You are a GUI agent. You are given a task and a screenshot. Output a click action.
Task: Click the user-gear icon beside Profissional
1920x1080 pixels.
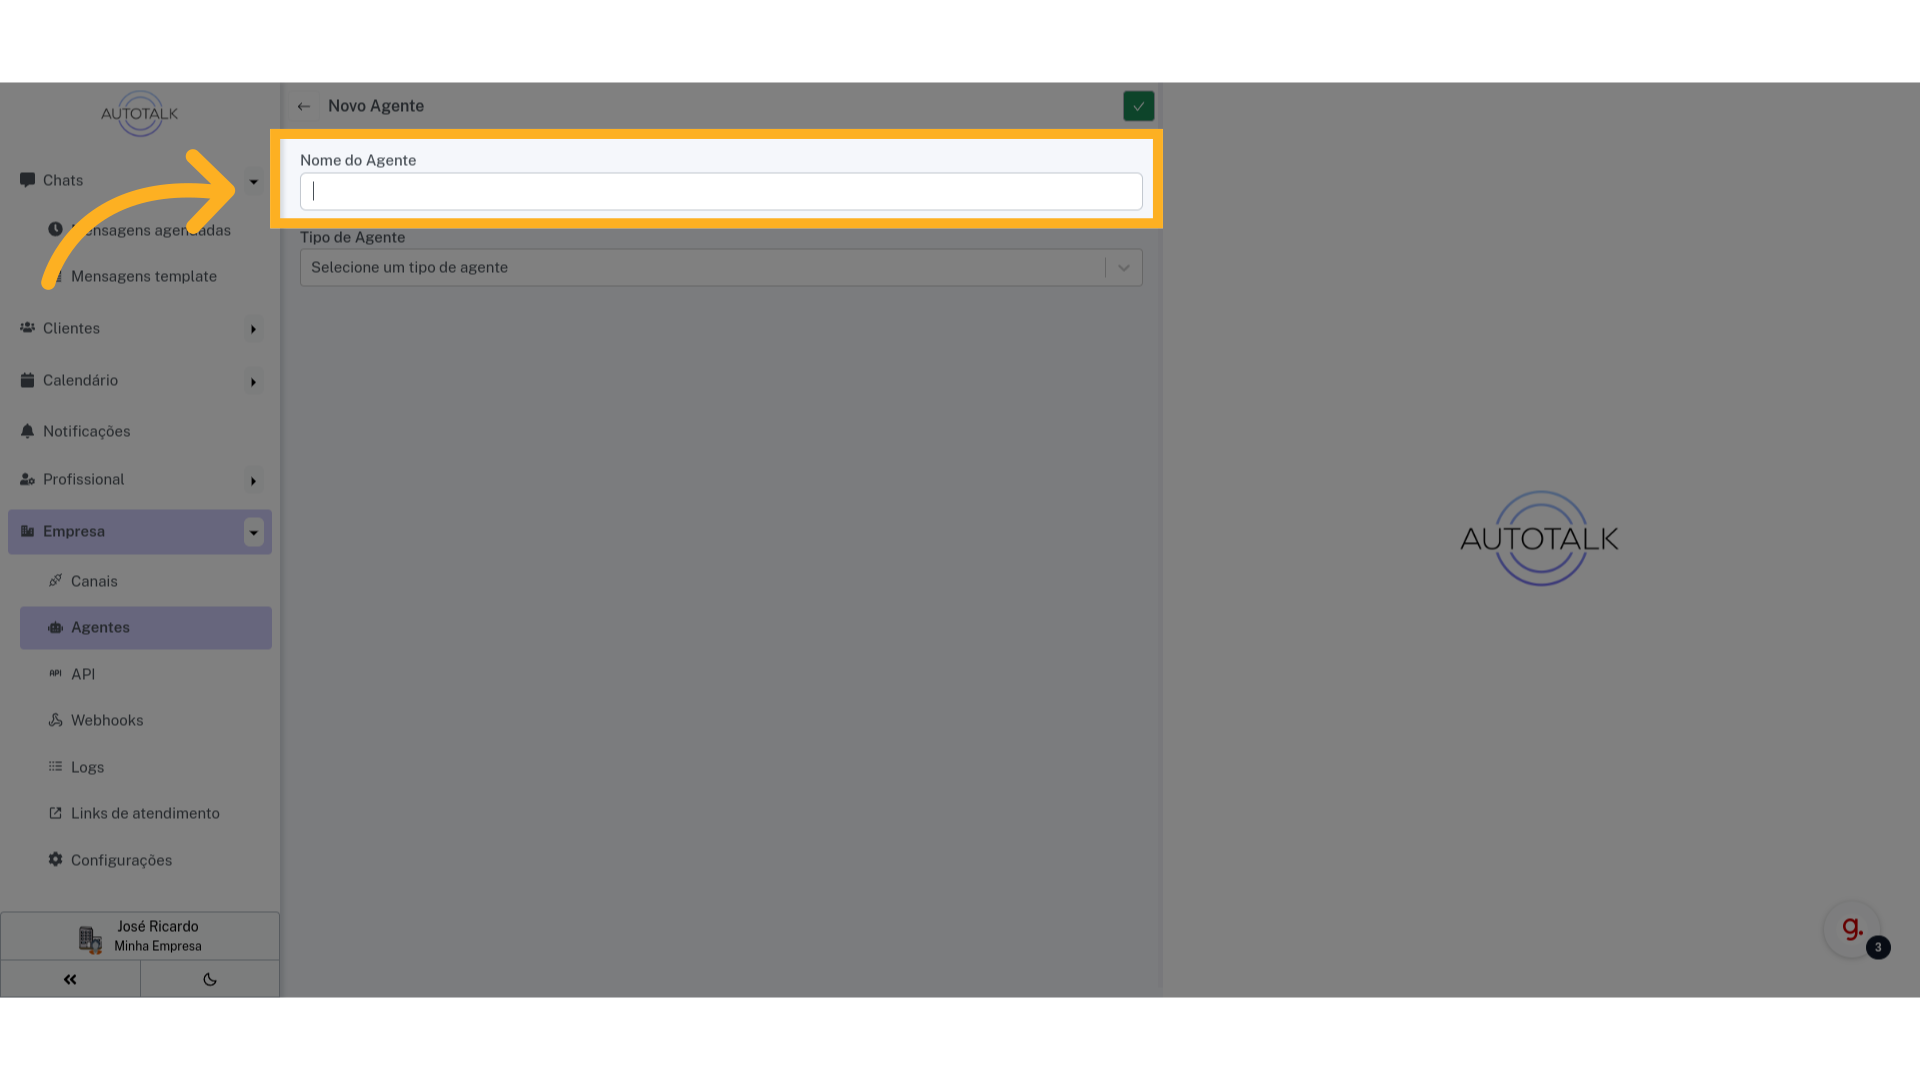click(27, 479)
